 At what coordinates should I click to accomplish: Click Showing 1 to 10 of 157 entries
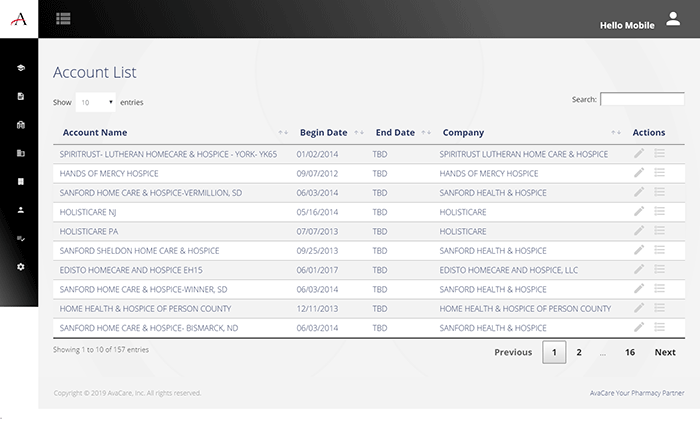point(101,350)
